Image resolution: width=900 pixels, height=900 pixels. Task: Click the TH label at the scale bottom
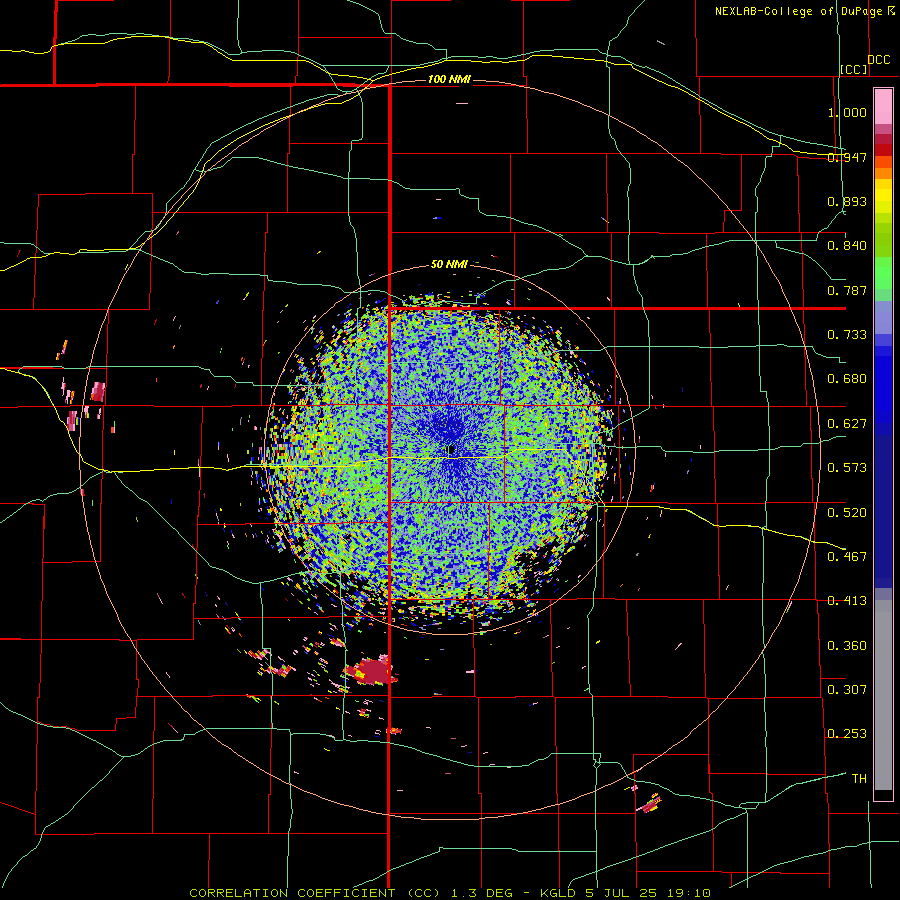[859, 779]
